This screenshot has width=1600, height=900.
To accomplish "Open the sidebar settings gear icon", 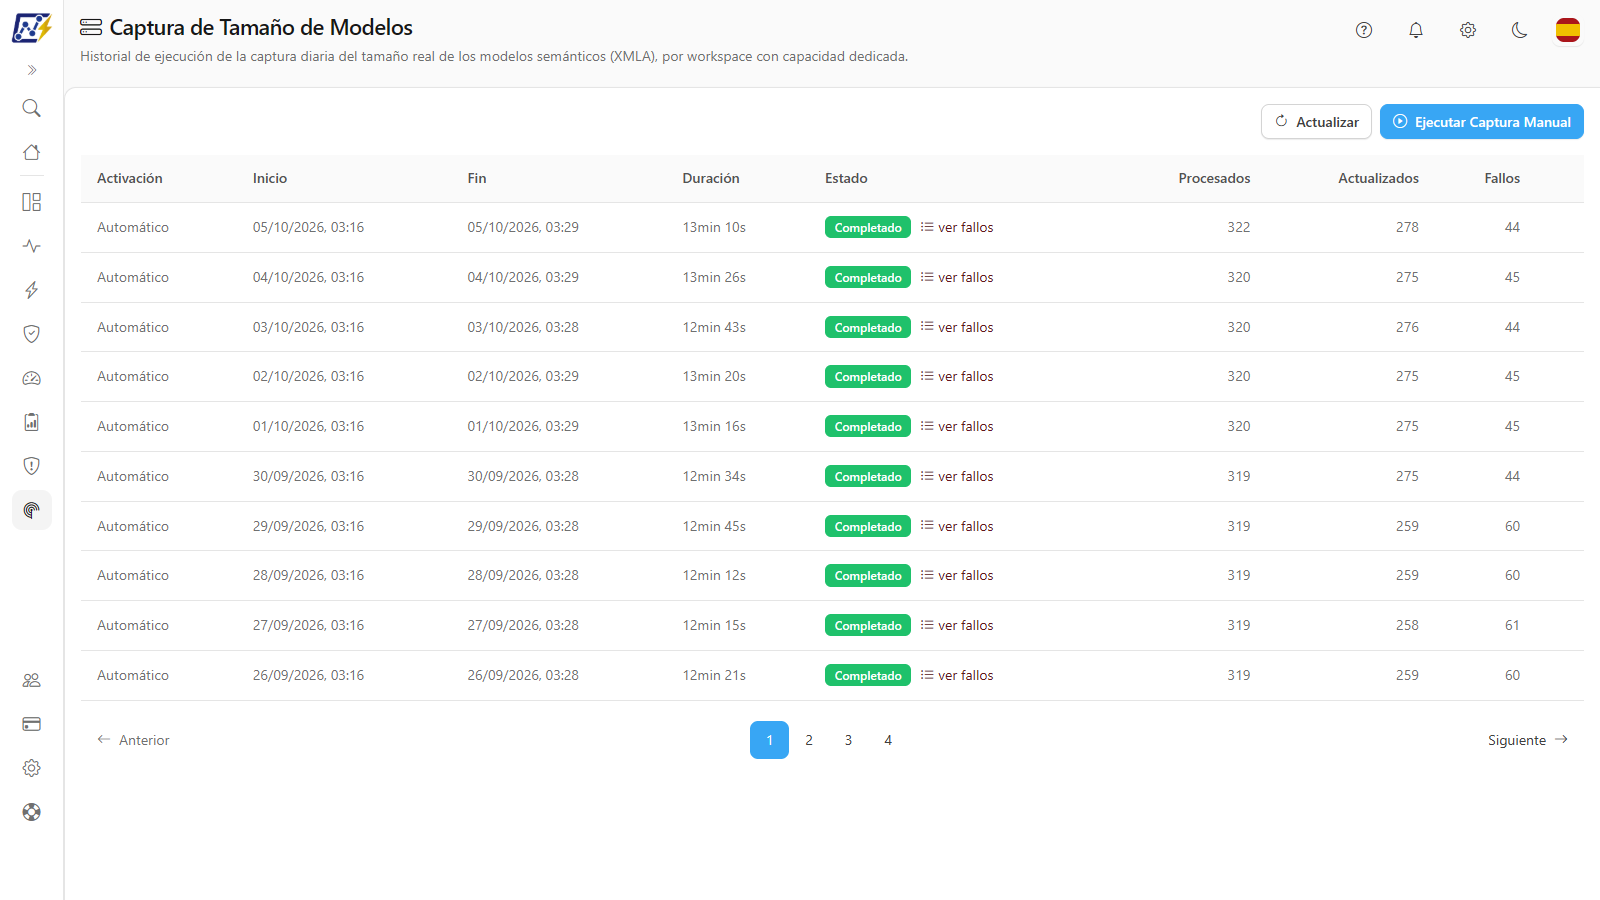I will click(32, 768).
